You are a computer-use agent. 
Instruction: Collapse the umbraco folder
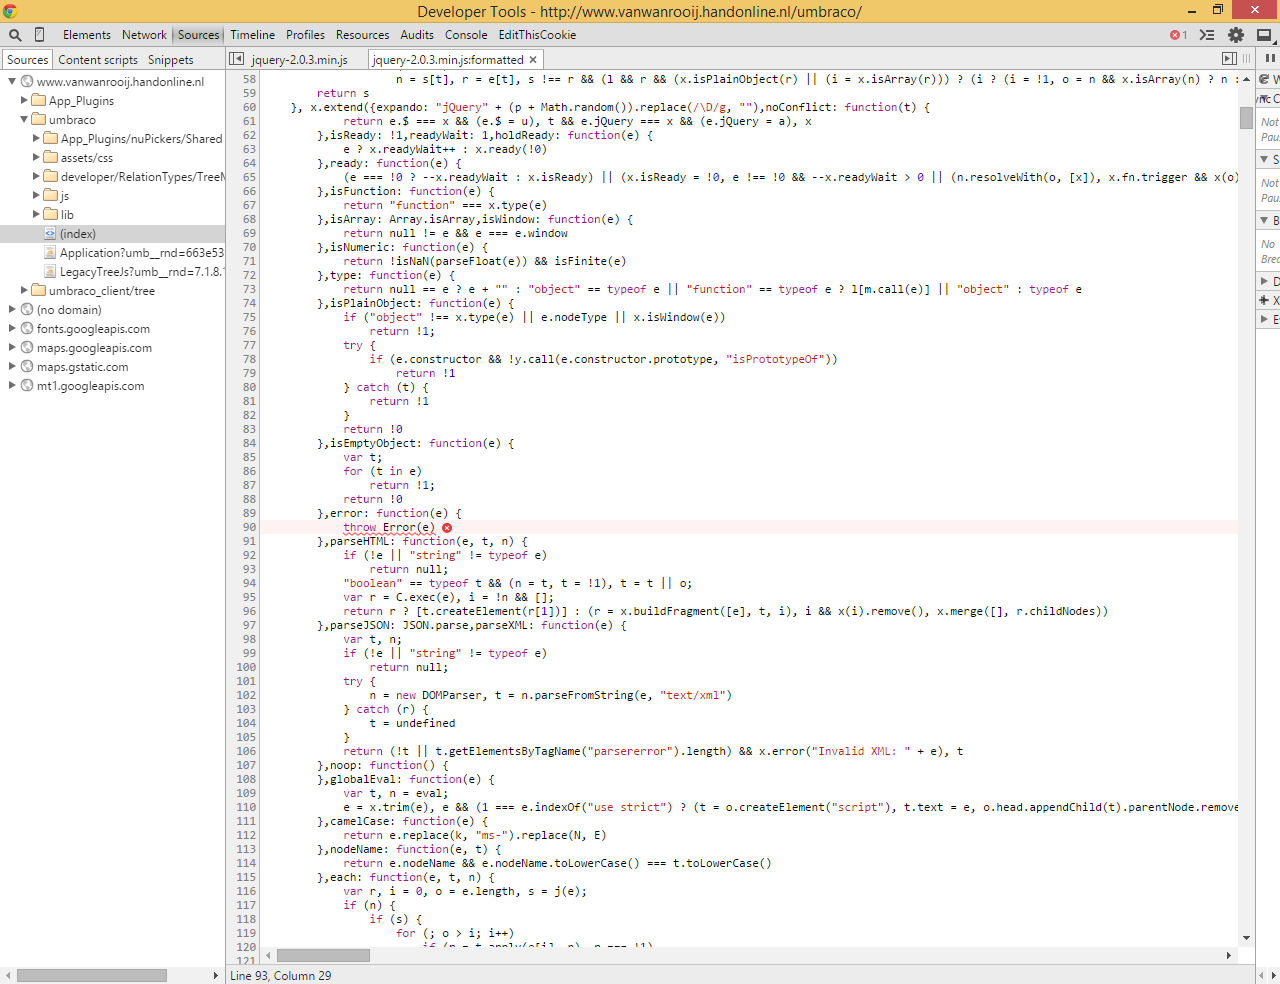coord(25,120)
